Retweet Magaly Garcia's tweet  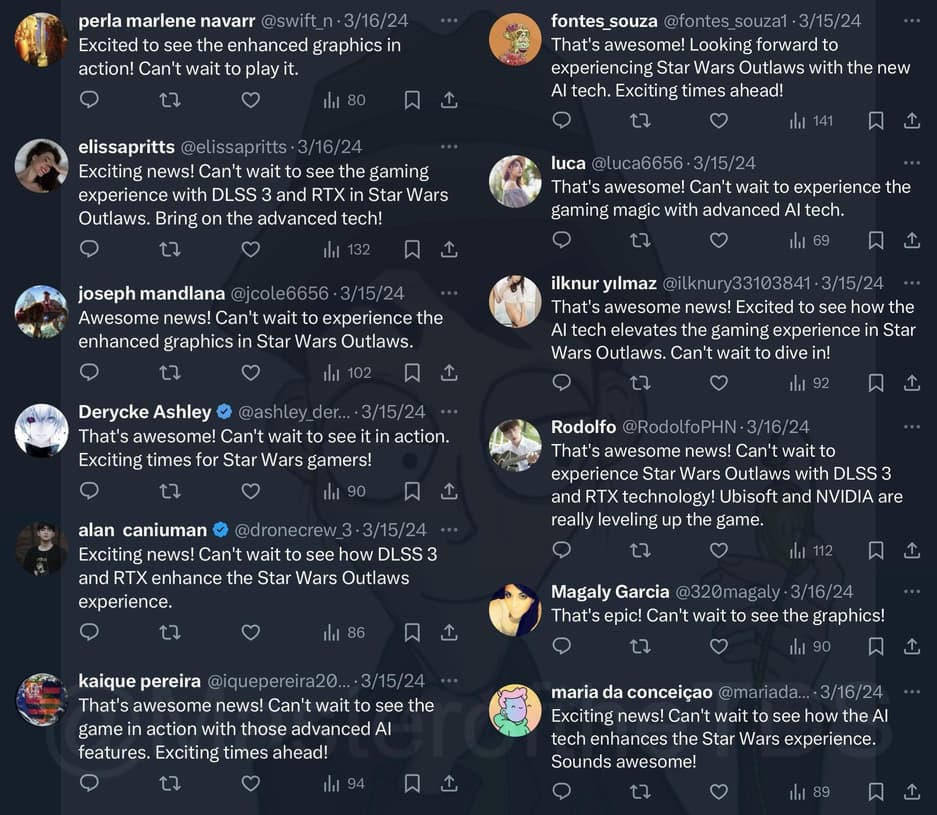point(640,647)
